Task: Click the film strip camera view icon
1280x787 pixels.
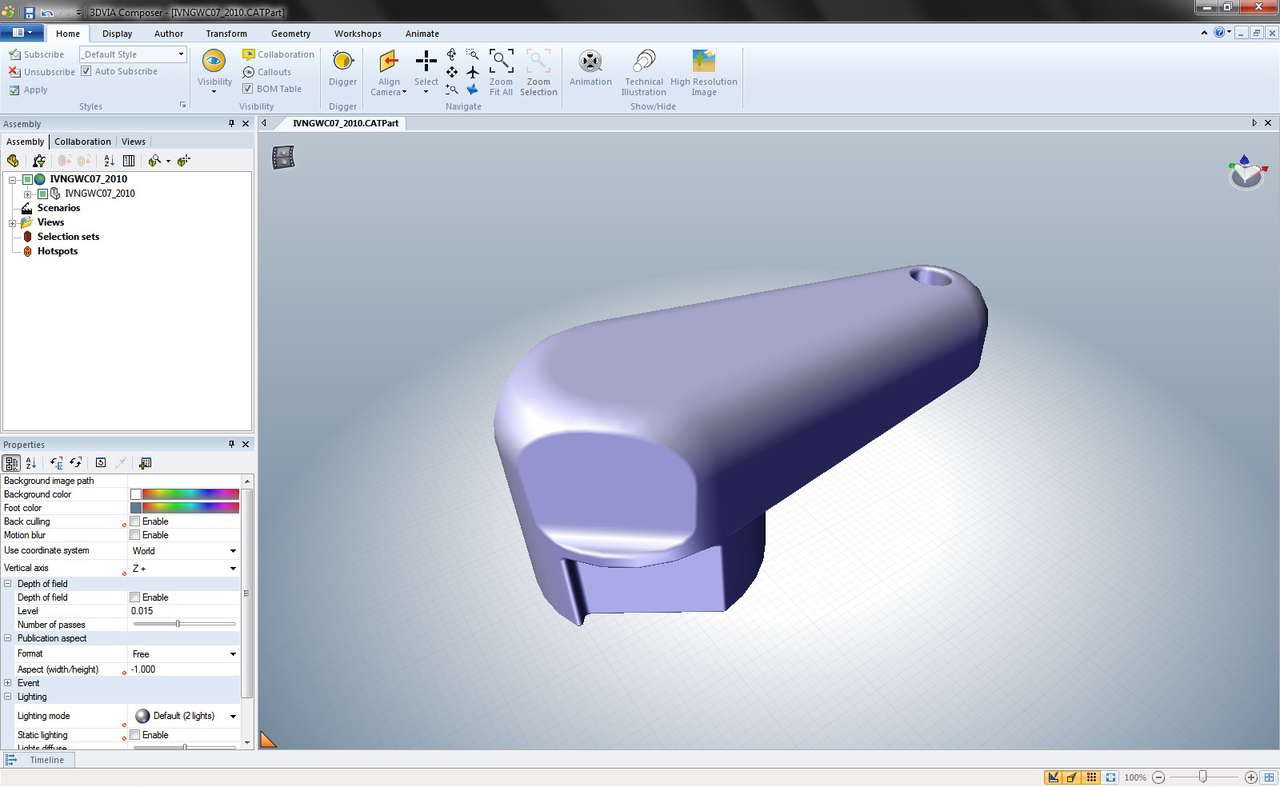Action: point(284,157)
